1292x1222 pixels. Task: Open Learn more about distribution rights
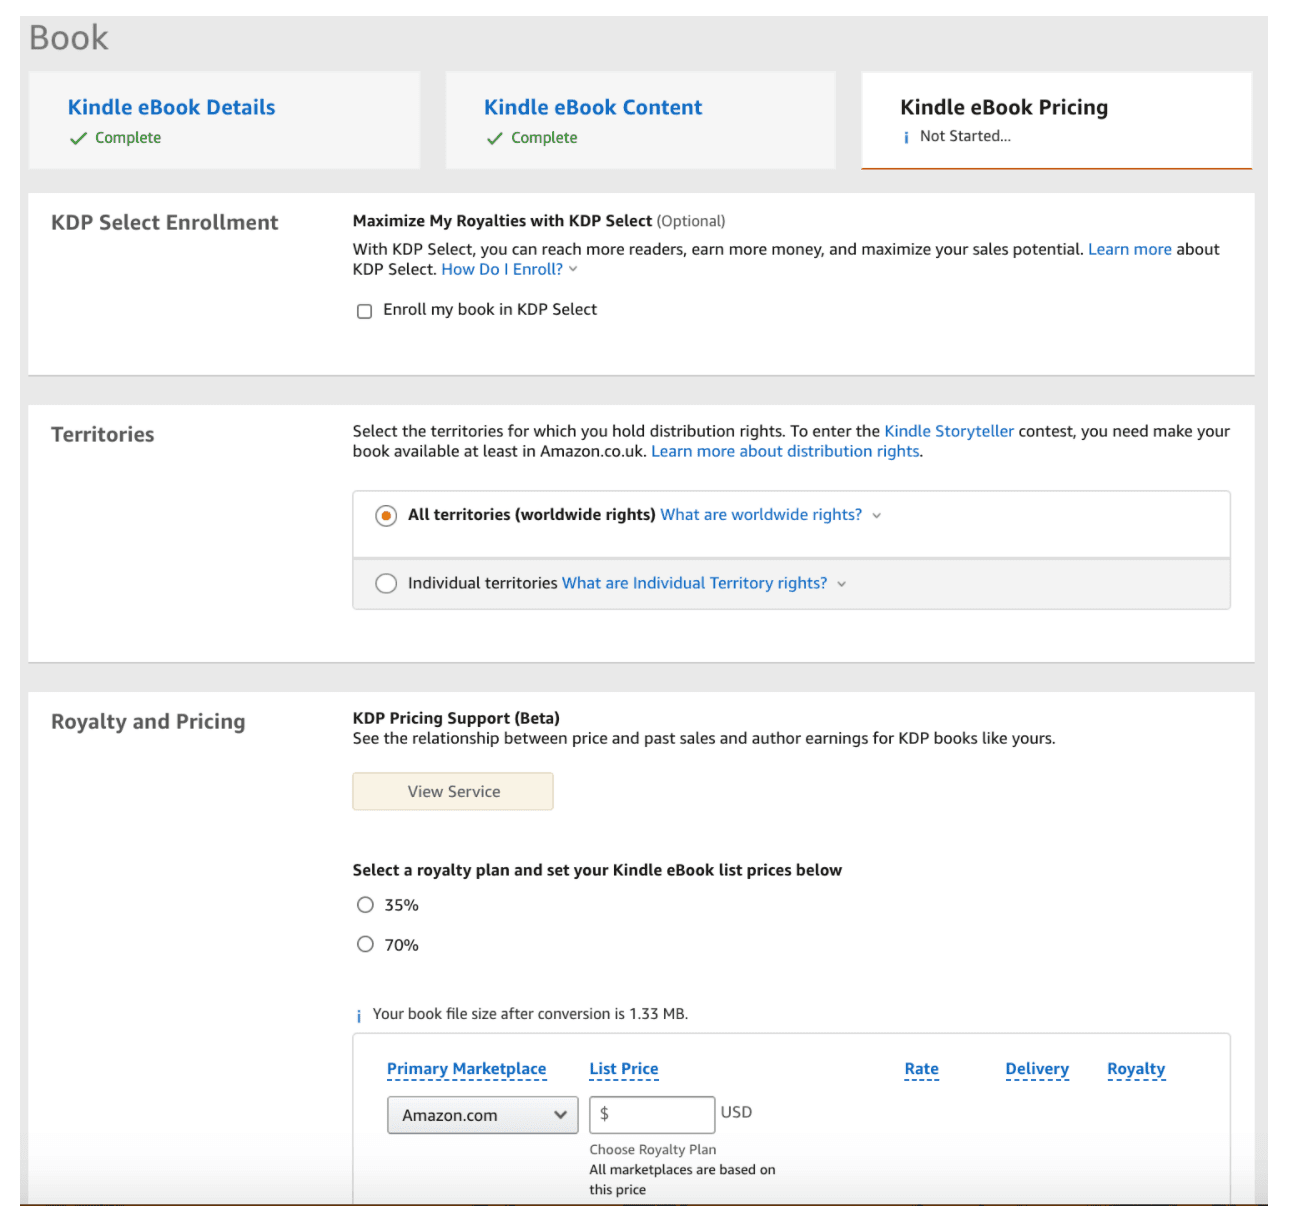pyautogui.click(x=785, y=451)
